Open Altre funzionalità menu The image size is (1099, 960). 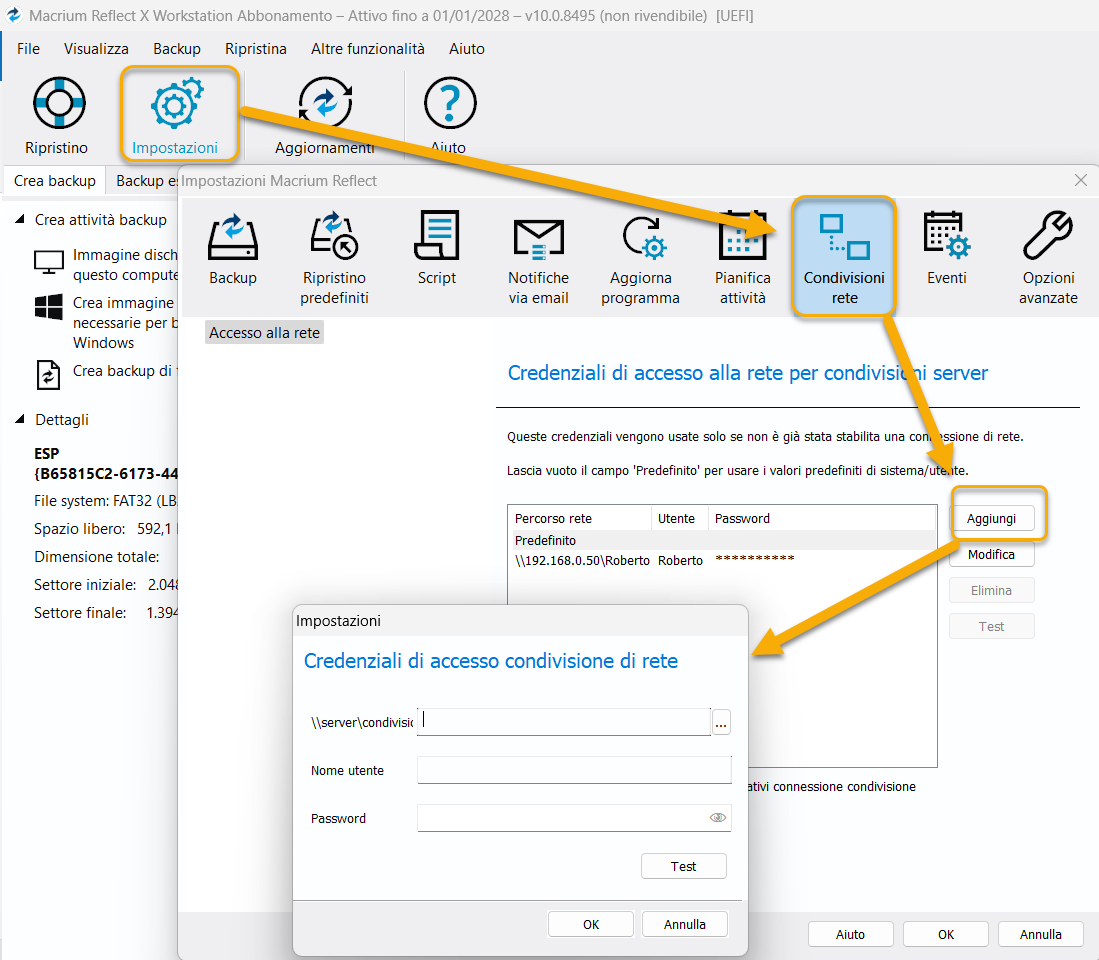(368, 48)
